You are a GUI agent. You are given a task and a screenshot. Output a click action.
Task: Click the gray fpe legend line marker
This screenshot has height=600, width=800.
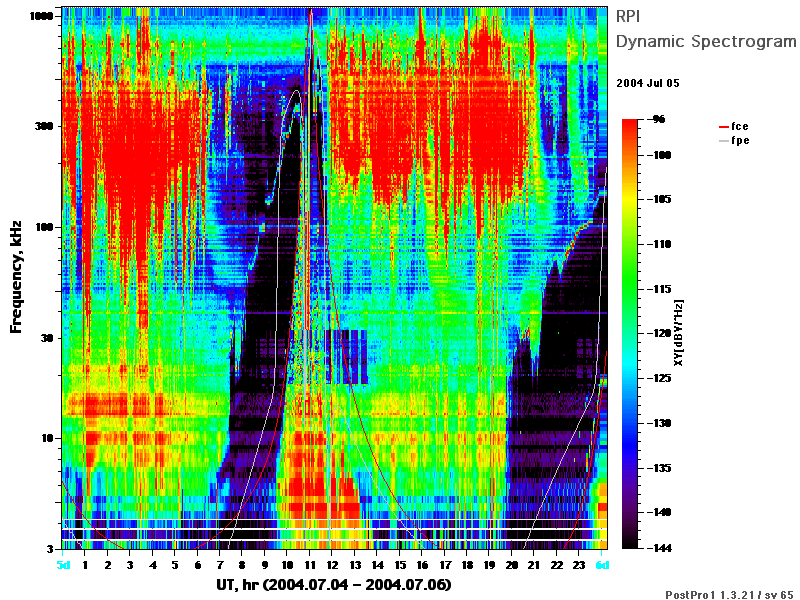point(724,141)
